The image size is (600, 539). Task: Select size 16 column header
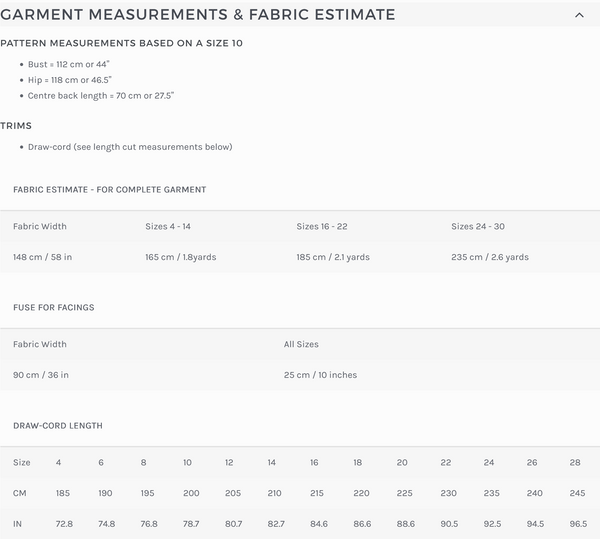(314, 462)
